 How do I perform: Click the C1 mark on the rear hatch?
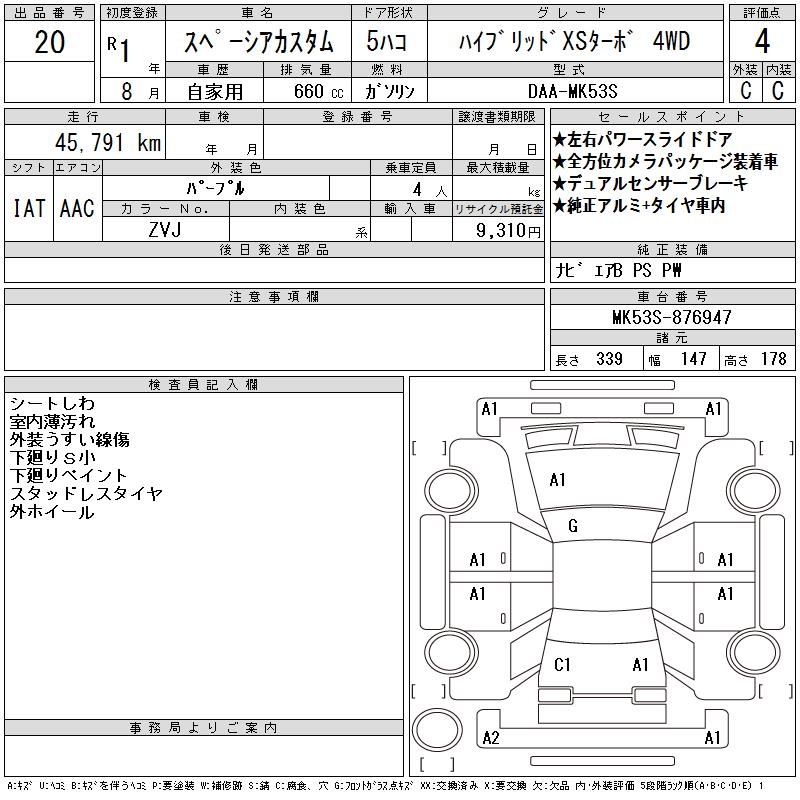pyautogui.click(x=562, y=664)
